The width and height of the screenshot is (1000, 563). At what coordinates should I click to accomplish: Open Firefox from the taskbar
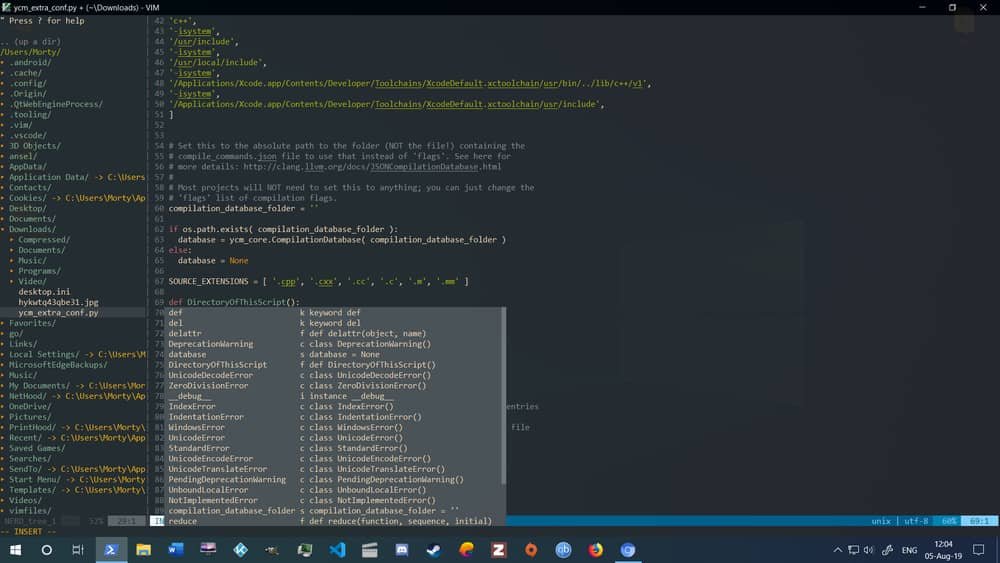click(x=596, y=550)
